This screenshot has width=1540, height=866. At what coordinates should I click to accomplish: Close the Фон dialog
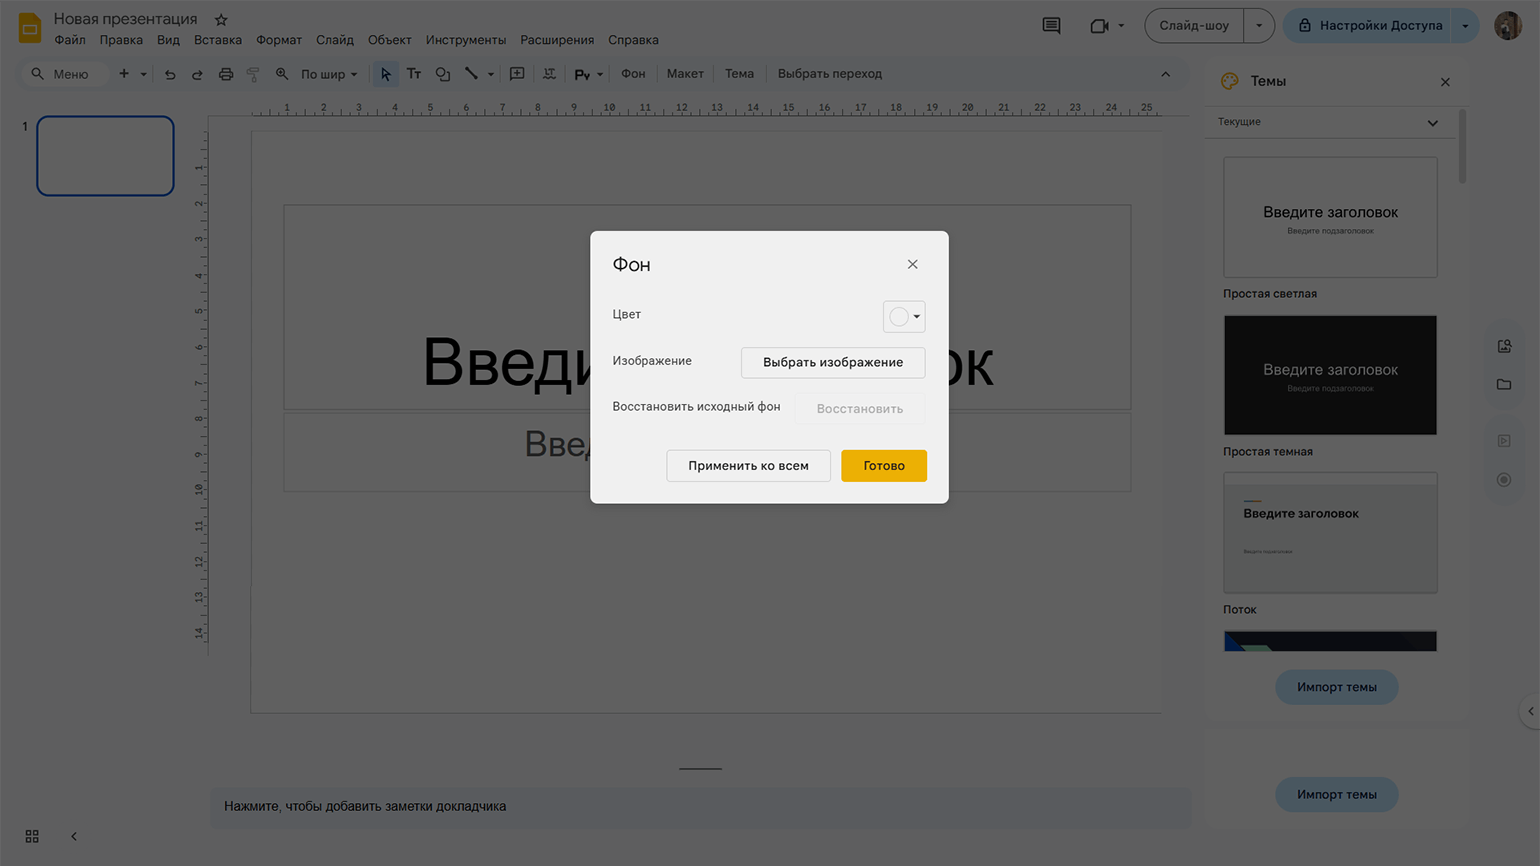click(912, 264)
